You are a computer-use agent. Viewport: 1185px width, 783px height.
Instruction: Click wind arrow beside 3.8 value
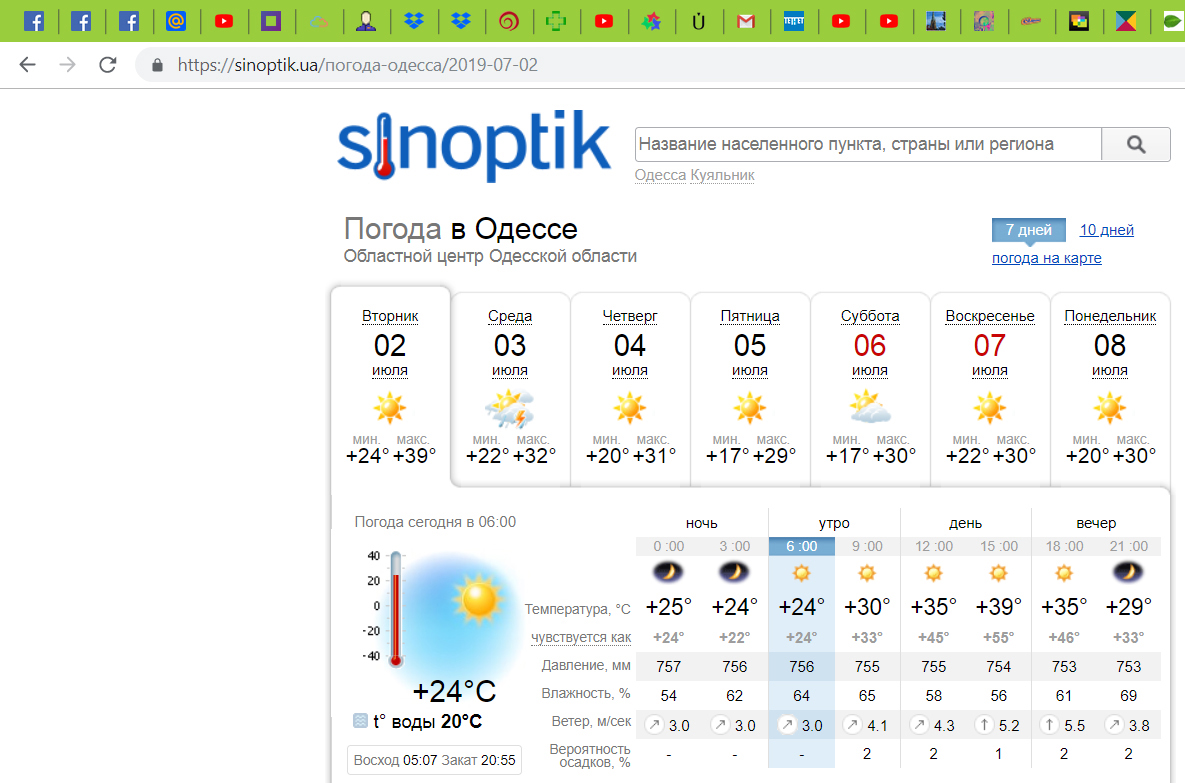[x=1114, y=725]
